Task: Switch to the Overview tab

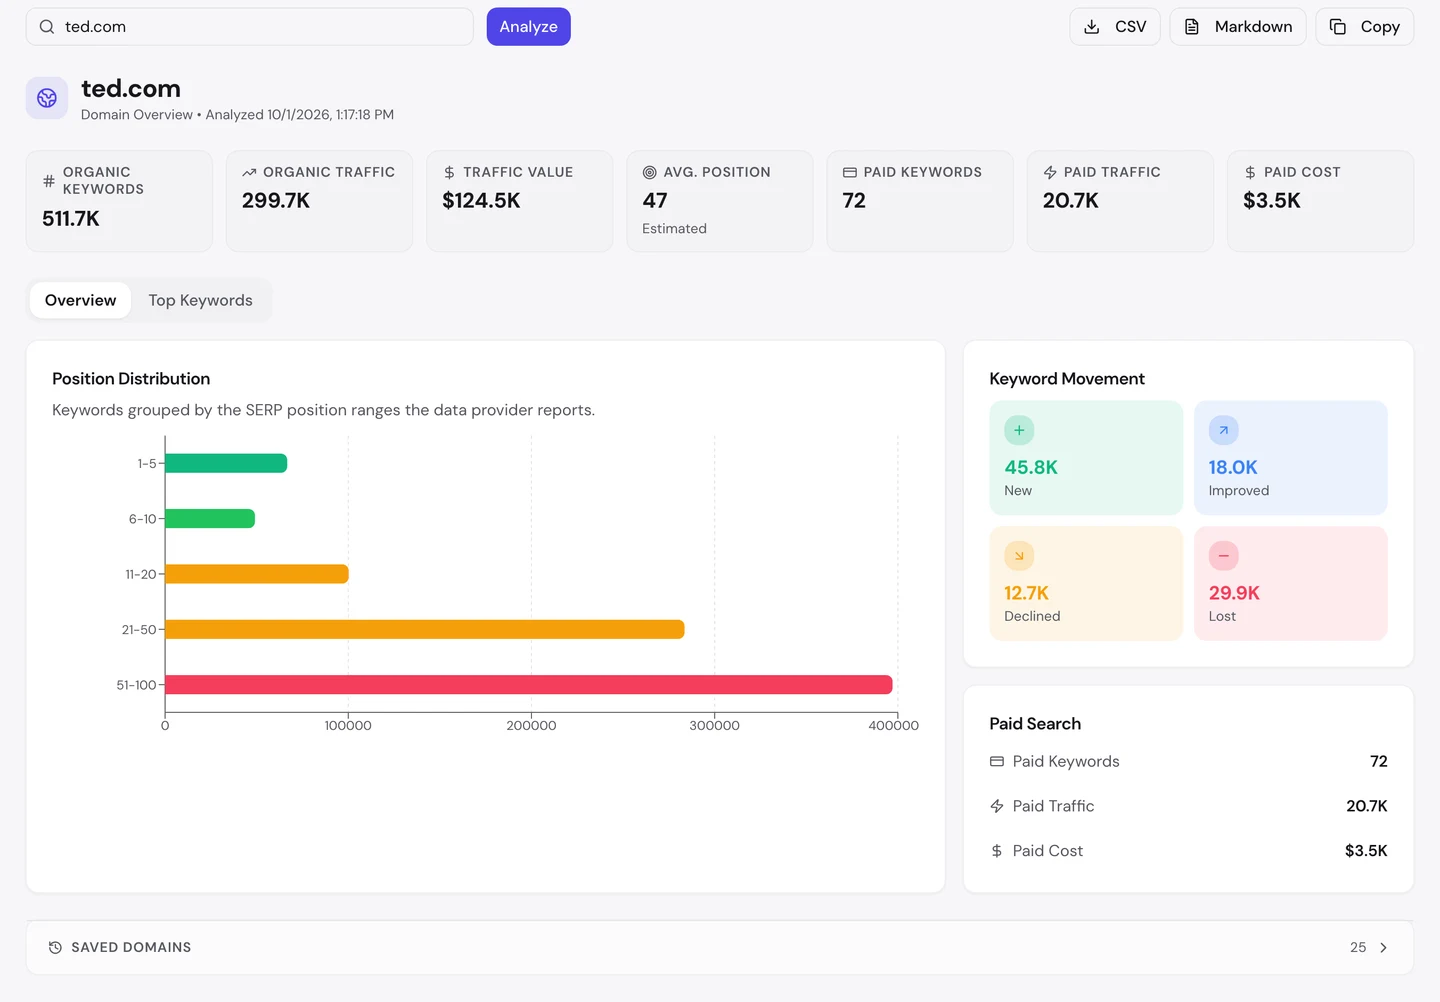Action: click(x=80, y=300)
